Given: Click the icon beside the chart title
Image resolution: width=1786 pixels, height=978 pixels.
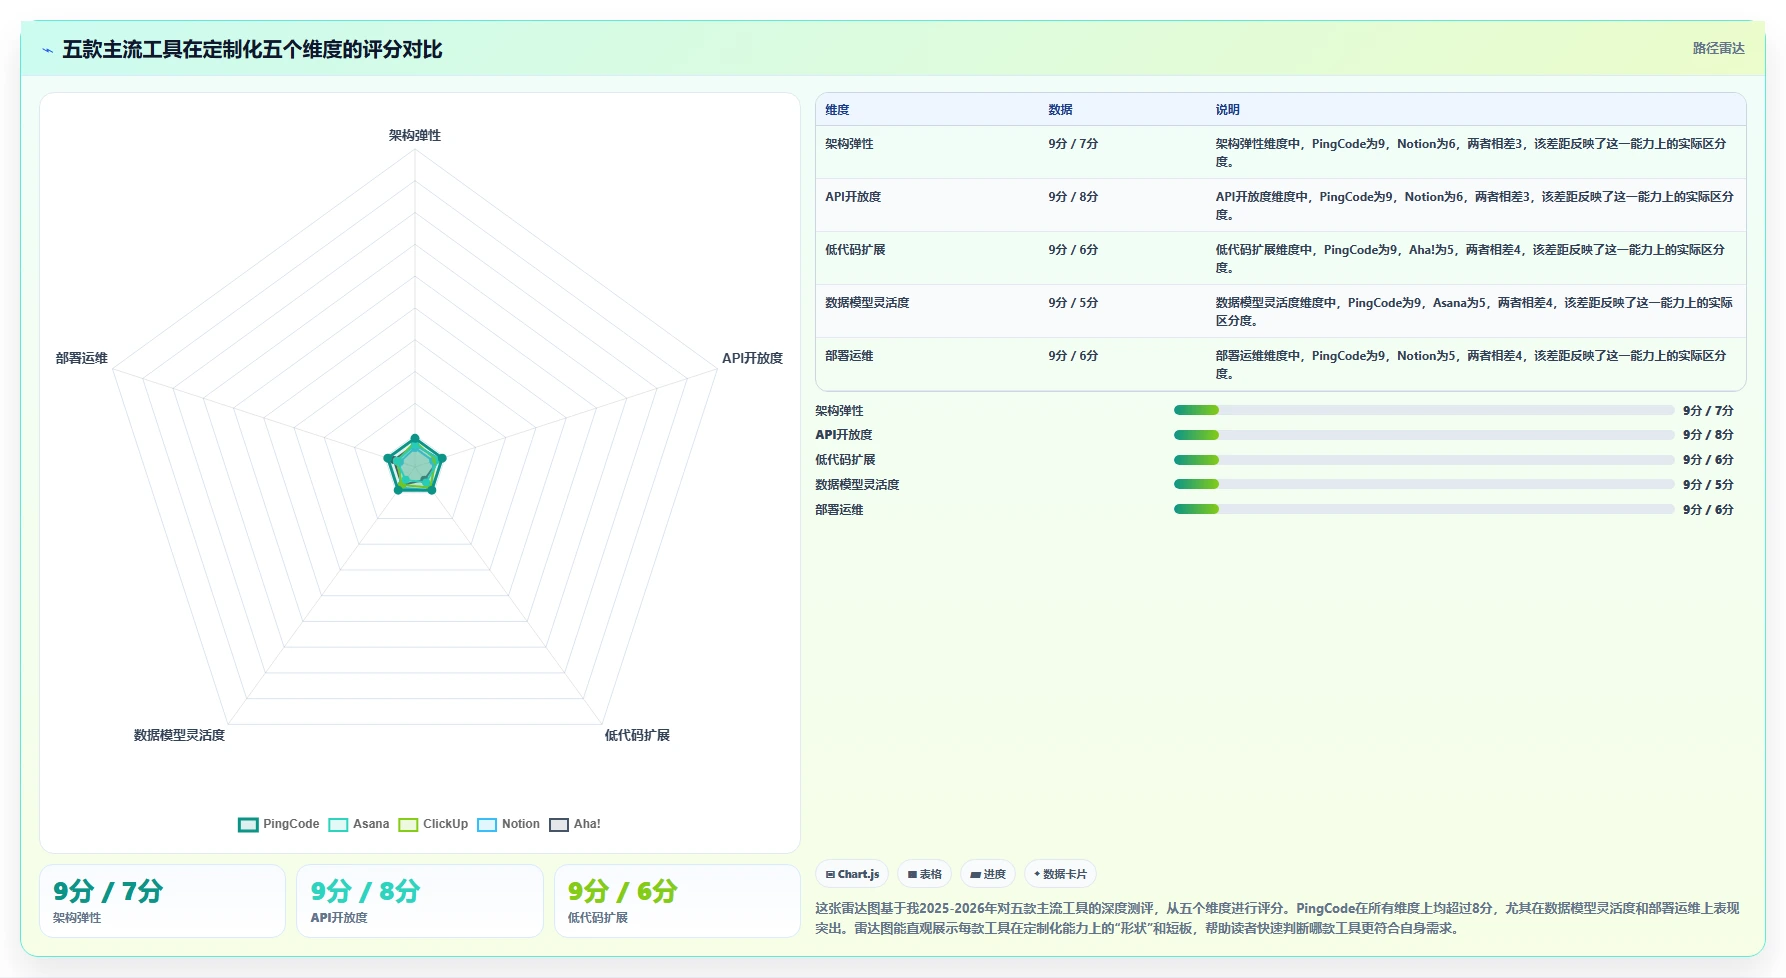Looking at the screenshot, I should coord(47,50).
